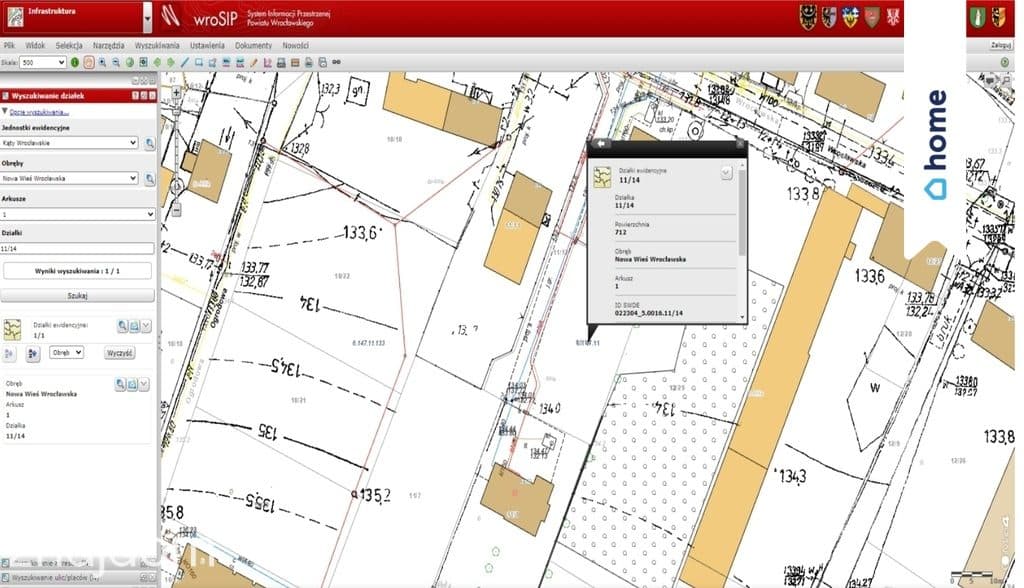Image resolution: width=1024 pixels, height=588 pixels.
Task: Select the hand pan tool
Action: click(89, 63)
